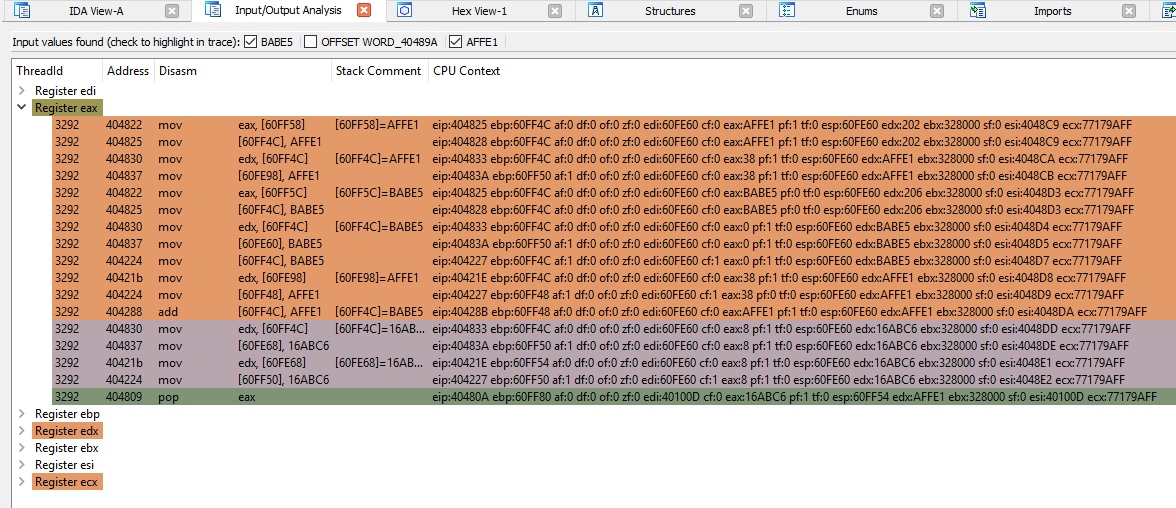1176x508 pixels.
Task: Select the Register edi tree item
Action: pyautogui.click(x=65, y=91)
